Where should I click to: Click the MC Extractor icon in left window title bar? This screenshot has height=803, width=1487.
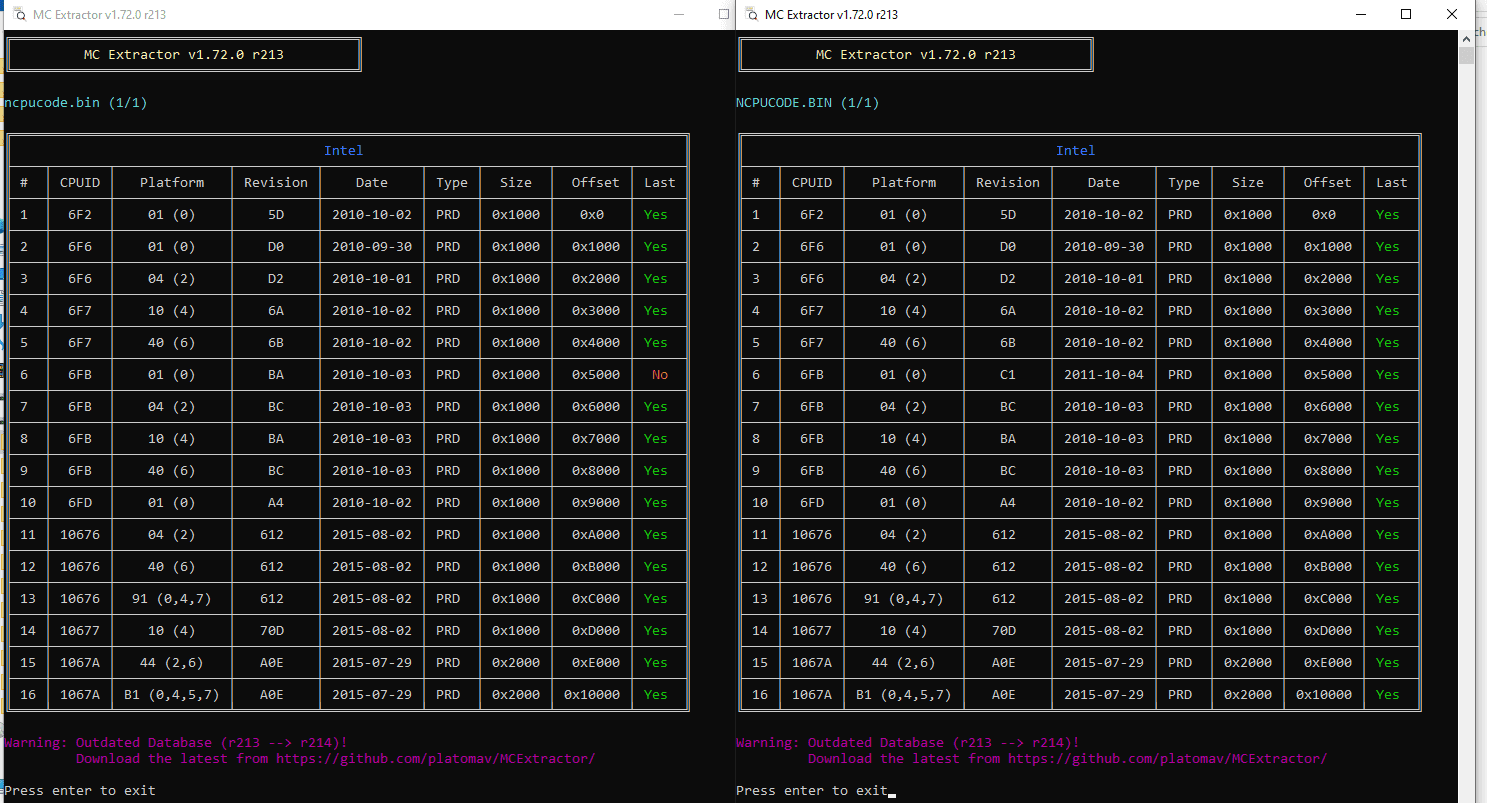coord(18,14)
